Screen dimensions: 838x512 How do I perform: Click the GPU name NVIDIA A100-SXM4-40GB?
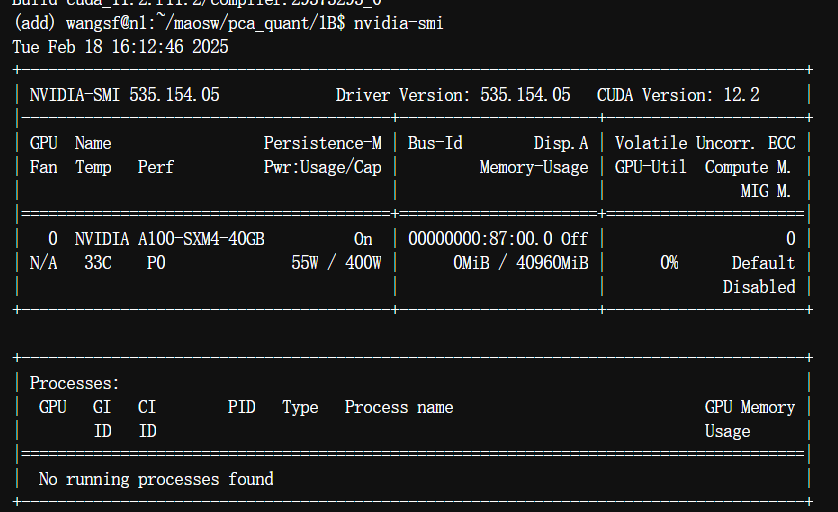(169, 239)
